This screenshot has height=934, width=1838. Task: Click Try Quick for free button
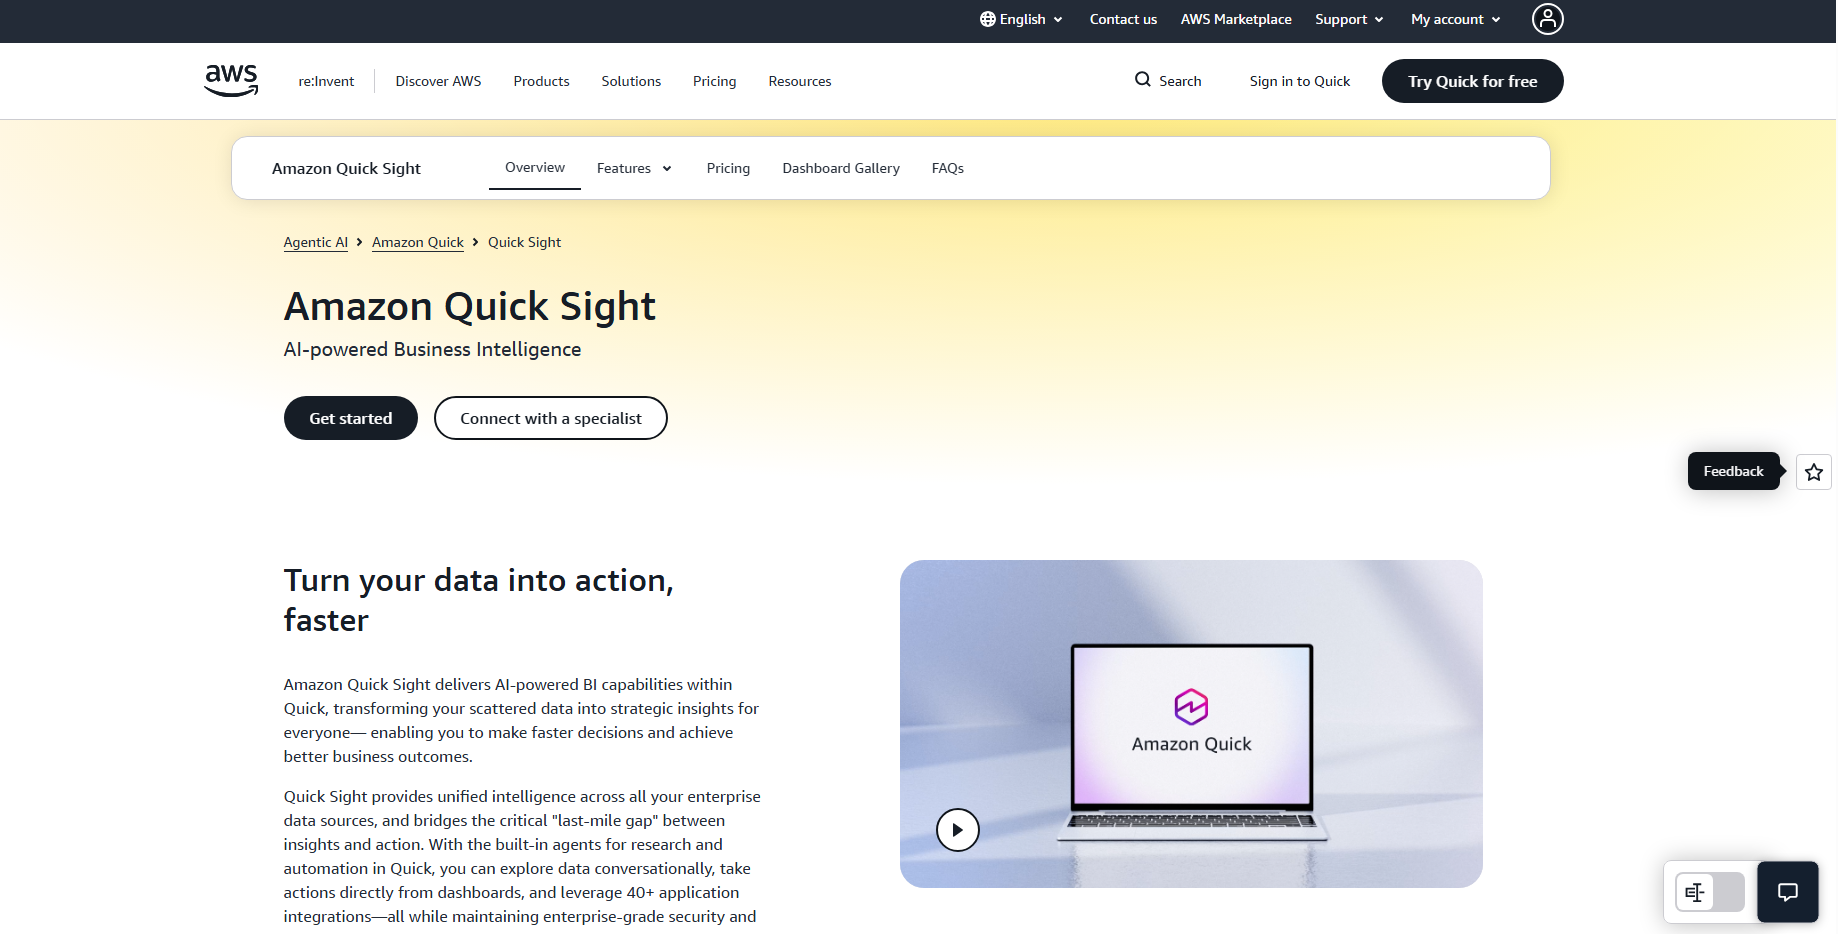point(1472,81)
